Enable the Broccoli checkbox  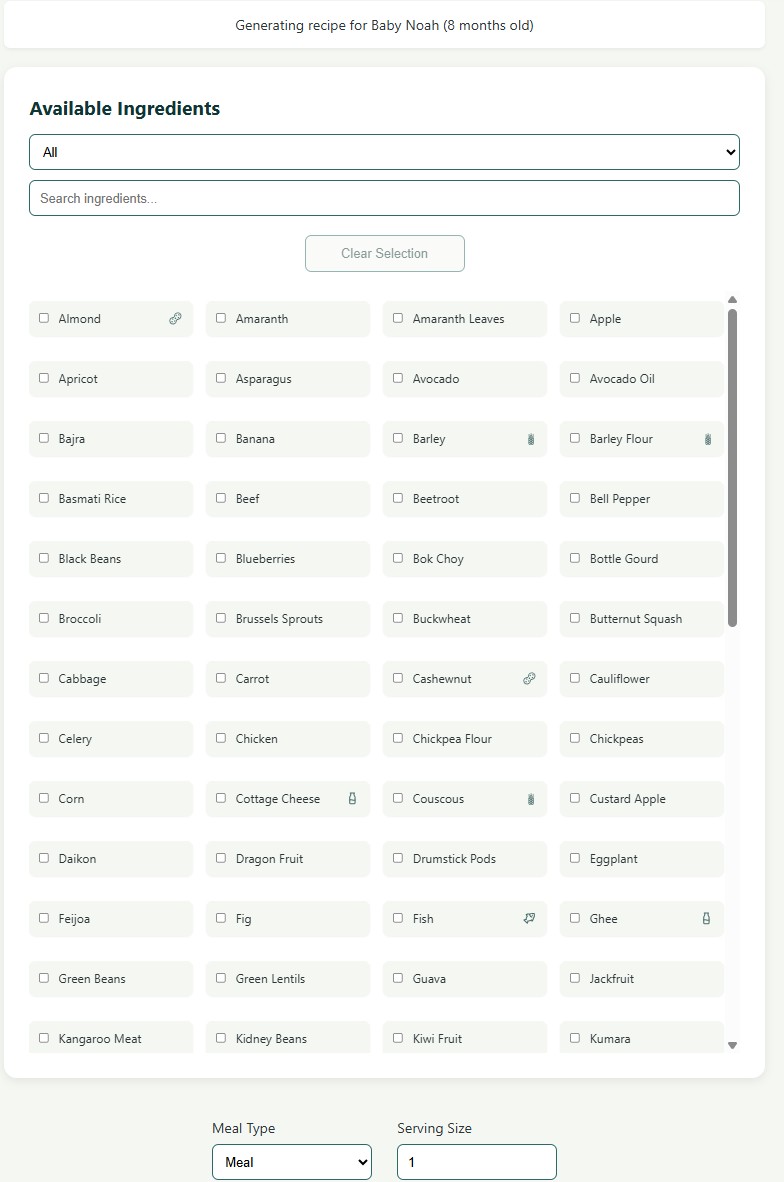point(44,618)
